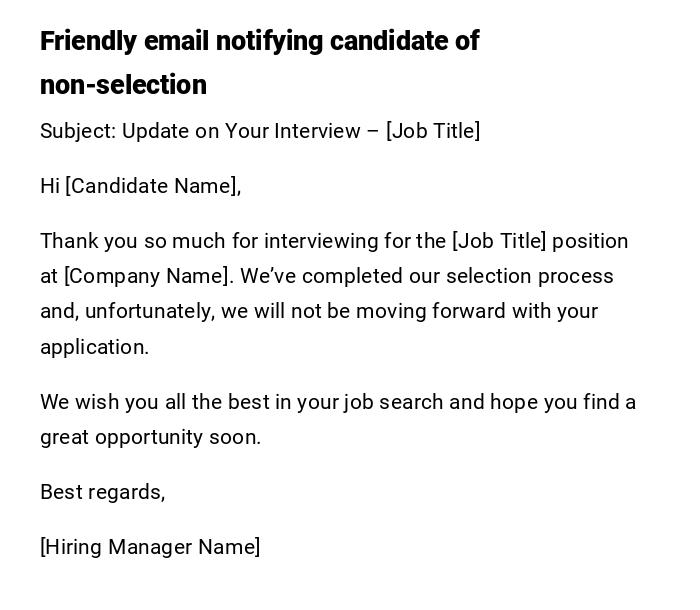Image resolution: width=700 pixels, height=610 pixels.
Task: Click the word "Subject:" in subject line
Action: click(x=78, y=131)
